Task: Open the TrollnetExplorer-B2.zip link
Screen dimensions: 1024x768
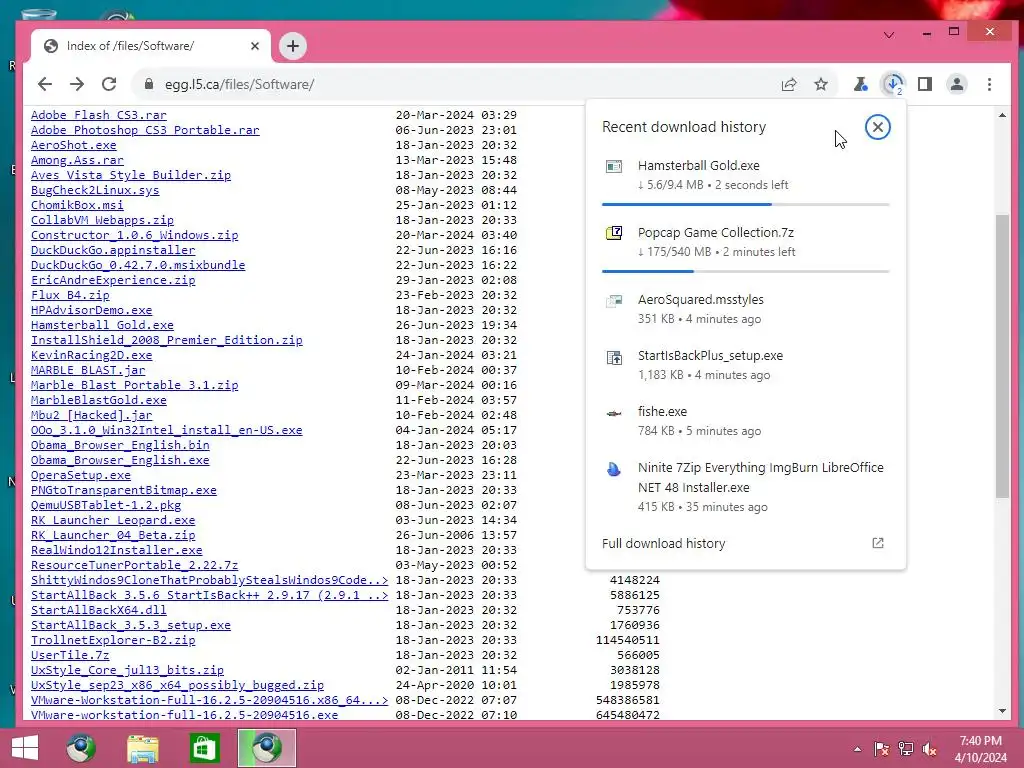Action: pos(113,641)
